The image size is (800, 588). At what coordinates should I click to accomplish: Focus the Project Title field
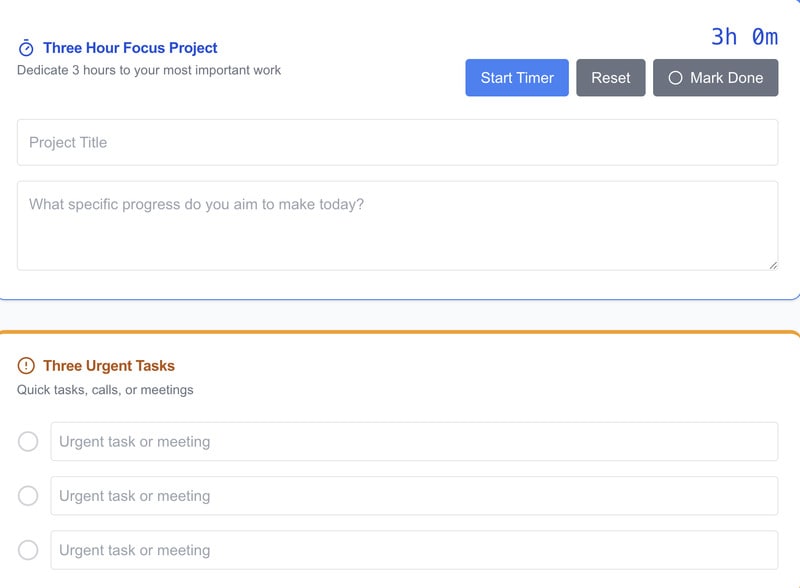397,142
